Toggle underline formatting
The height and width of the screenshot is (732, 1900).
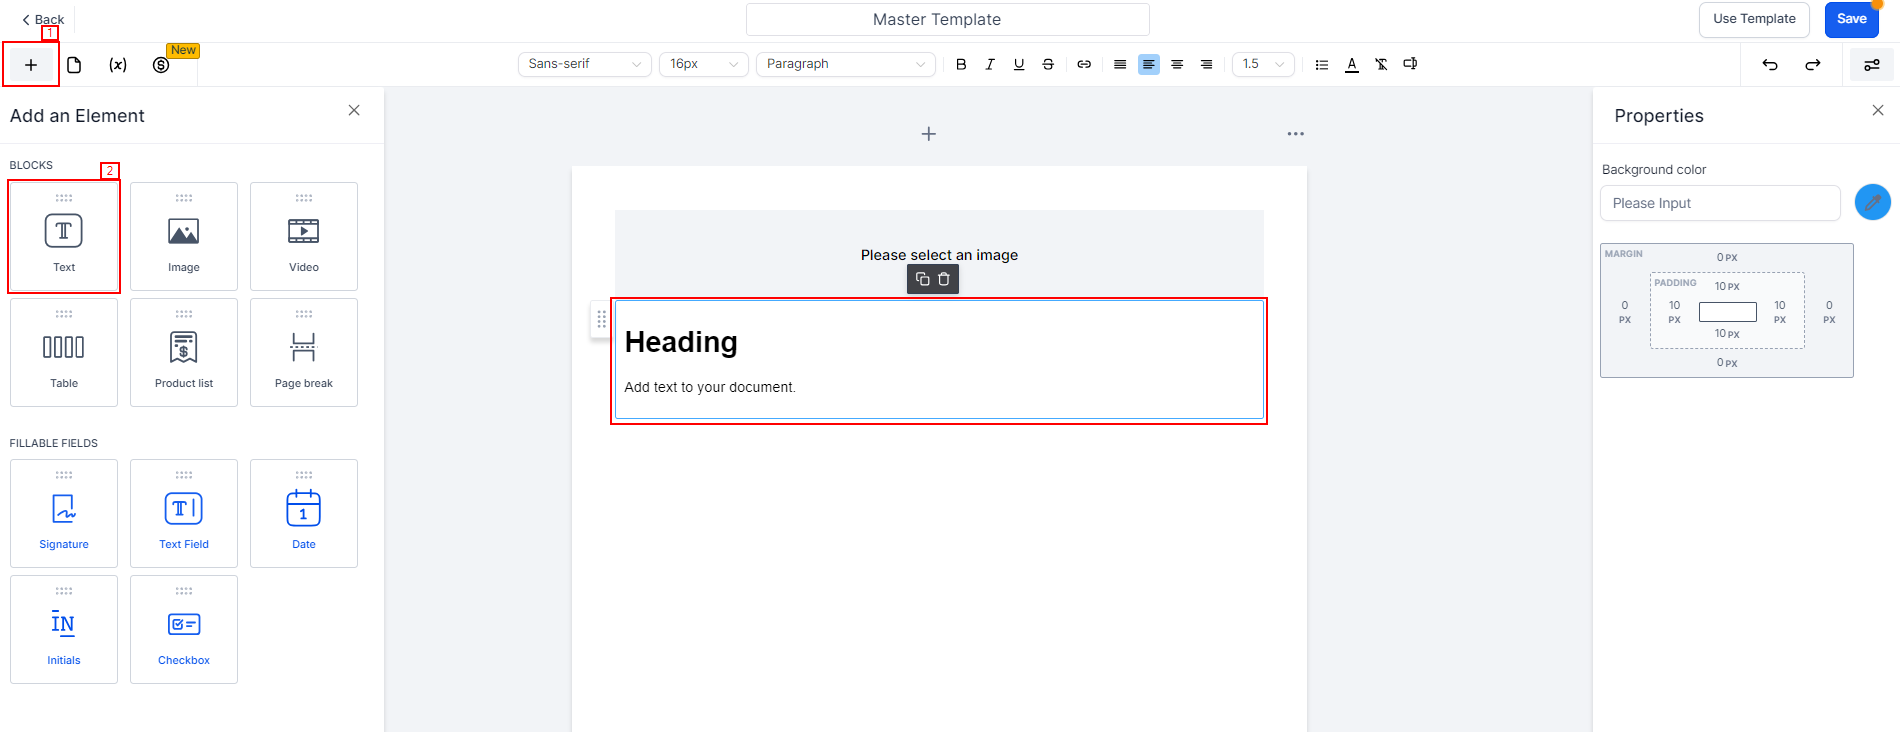click(x=1019, y=64)
